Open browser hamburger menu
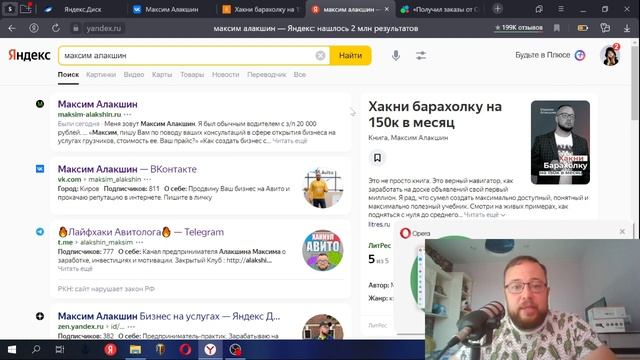 (x=561, y=9)
